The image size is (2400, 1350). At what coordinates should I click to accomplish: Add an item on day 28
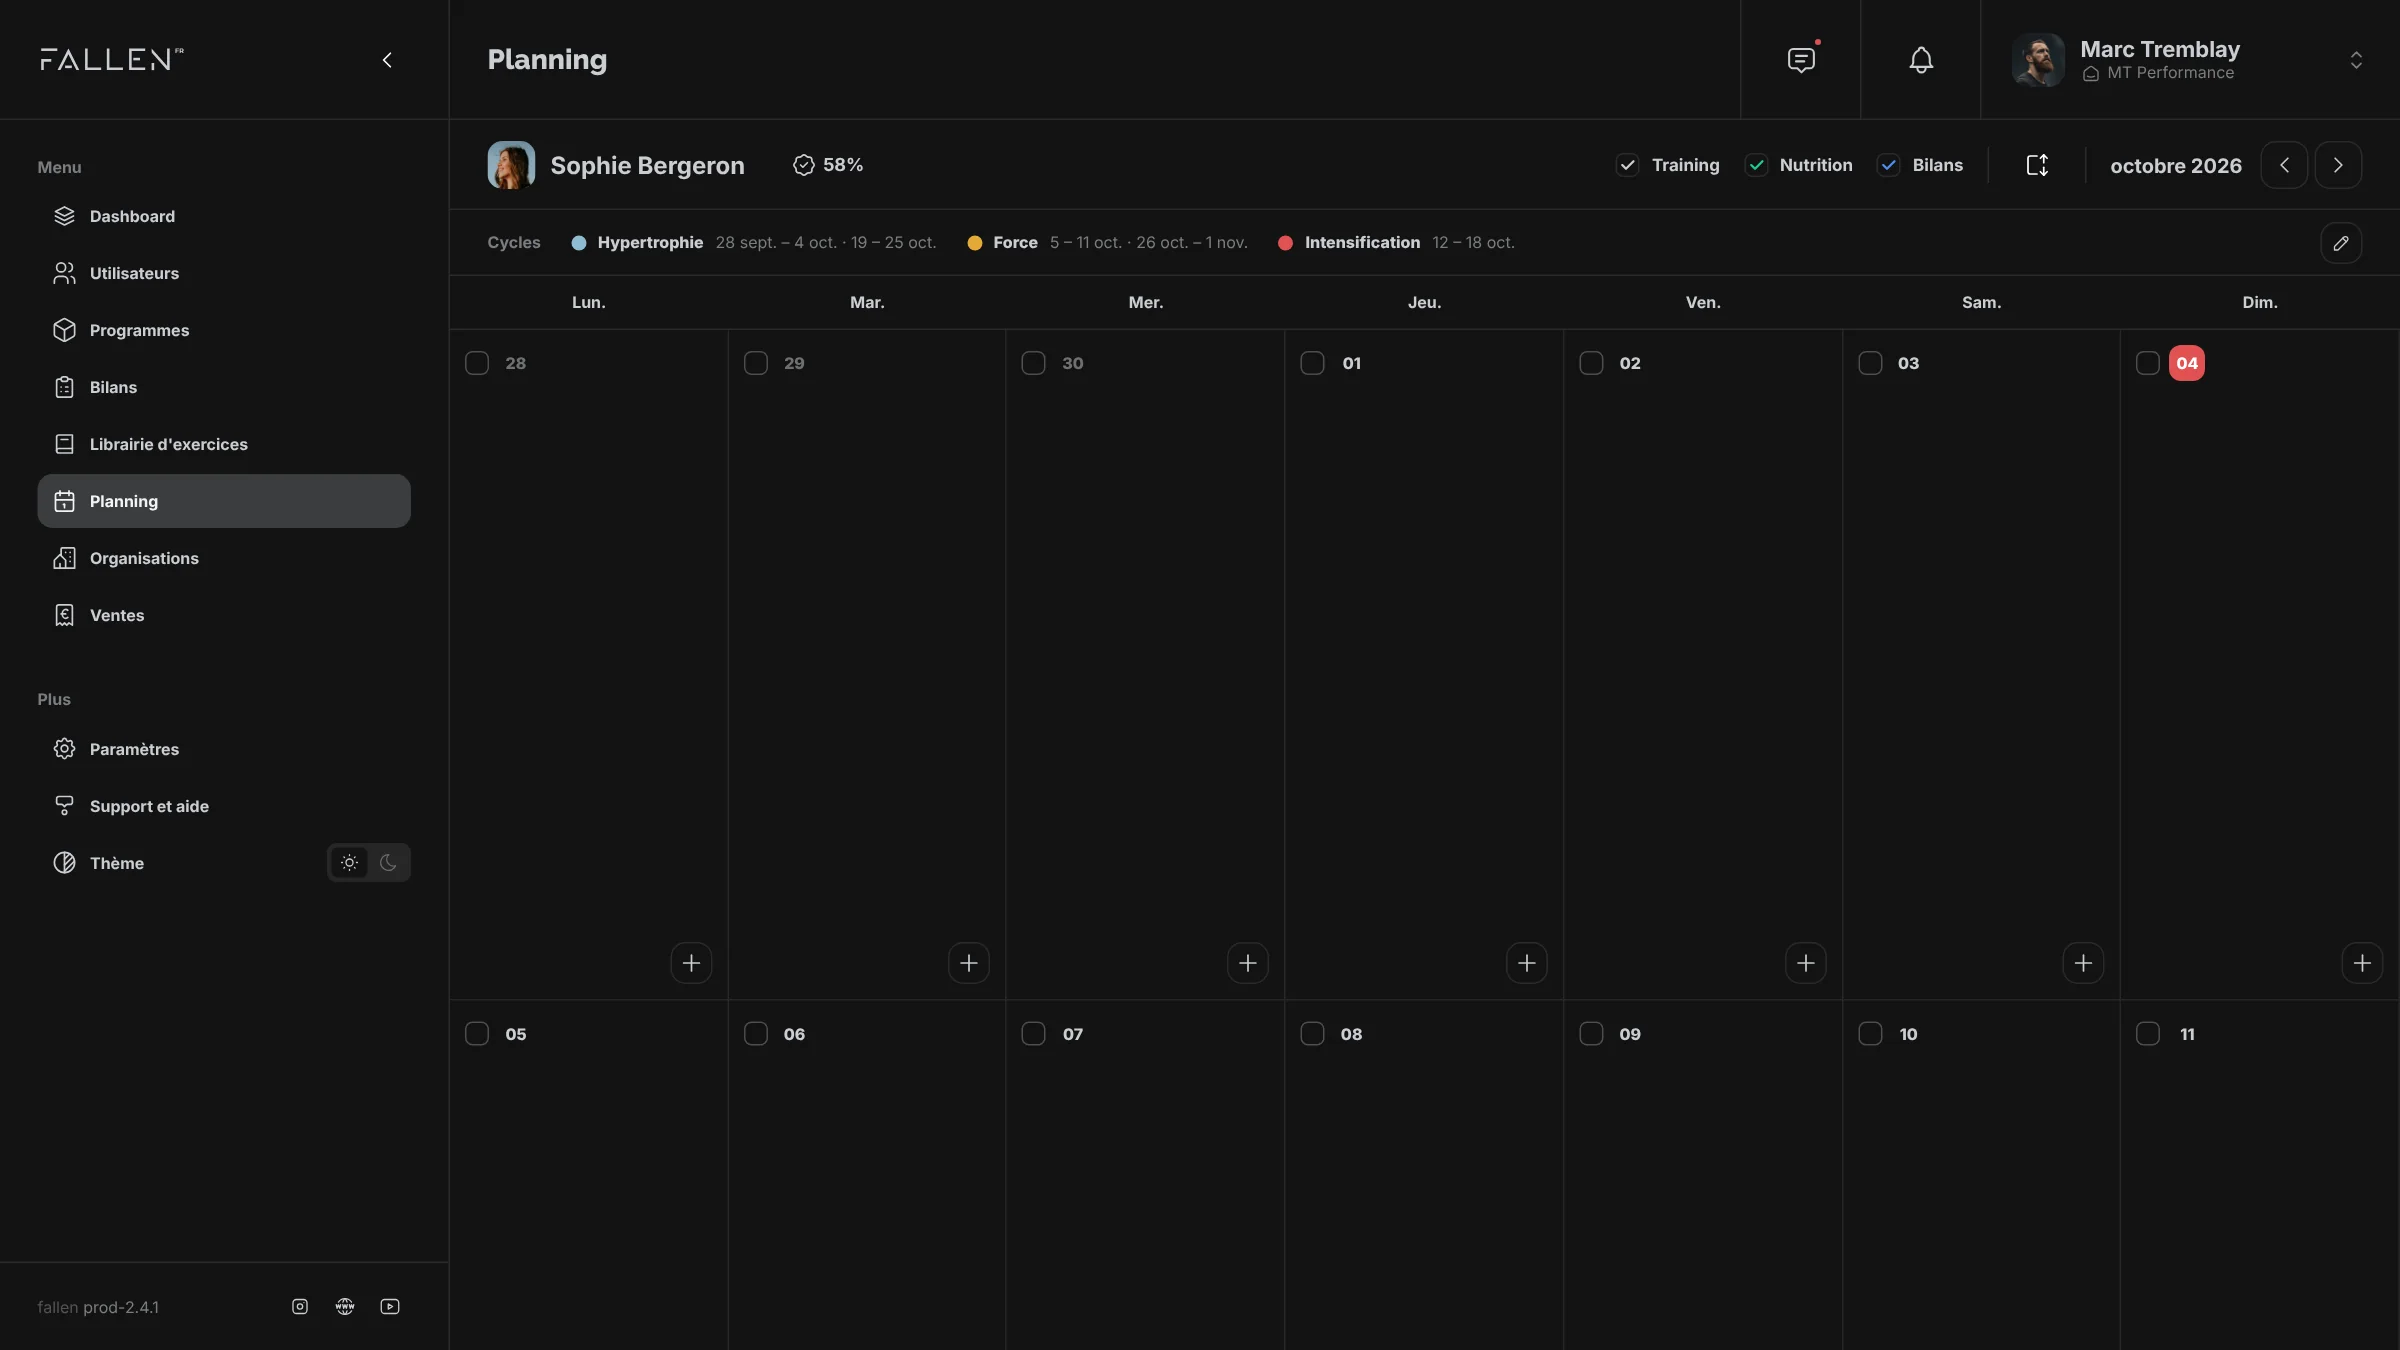coord(691,963)
